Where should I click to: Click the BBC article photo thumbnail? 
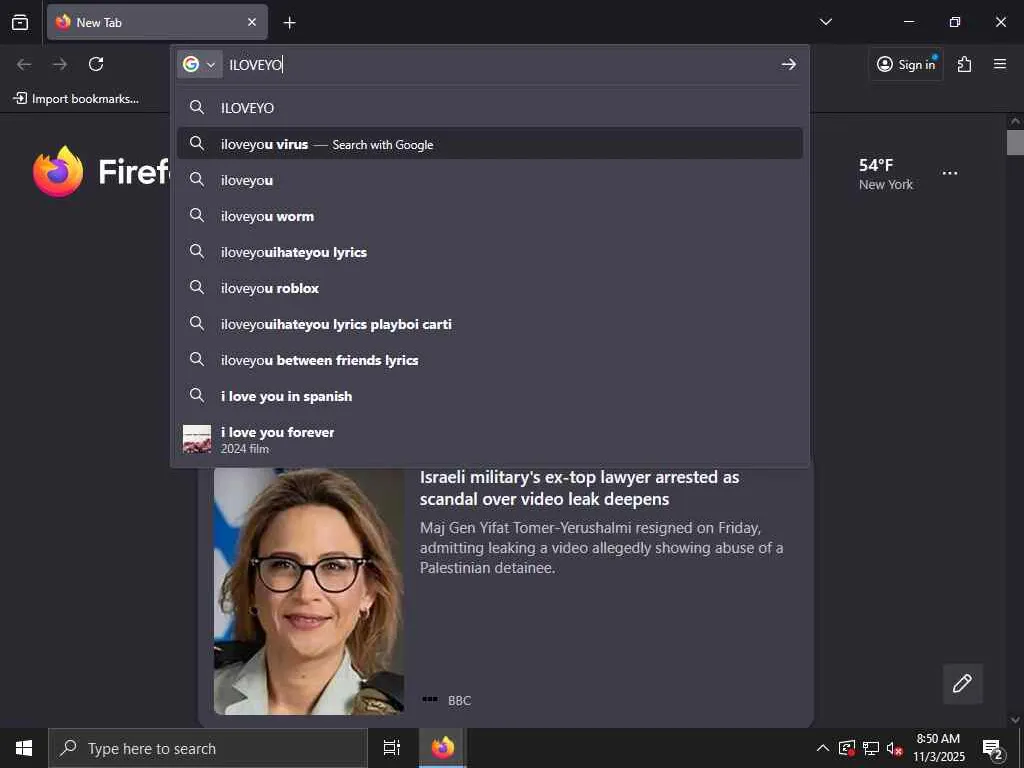point(309,590)
